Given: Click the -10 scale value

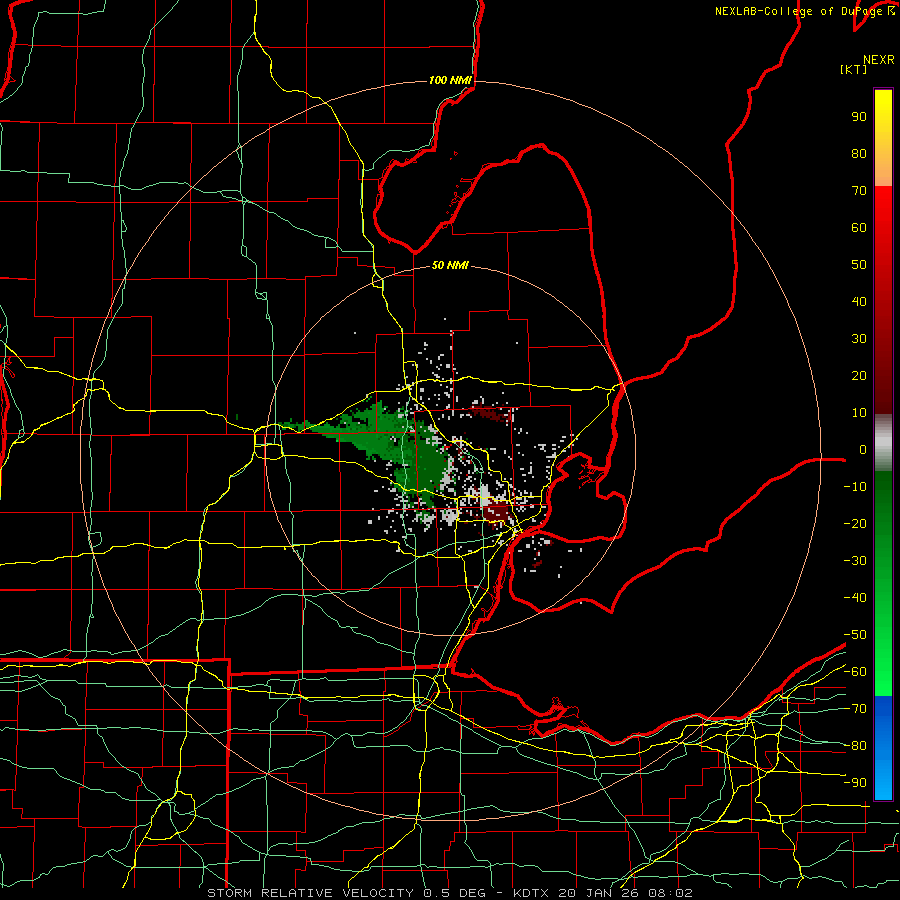Looking at the screenshot, I should (x=855, y=487).
